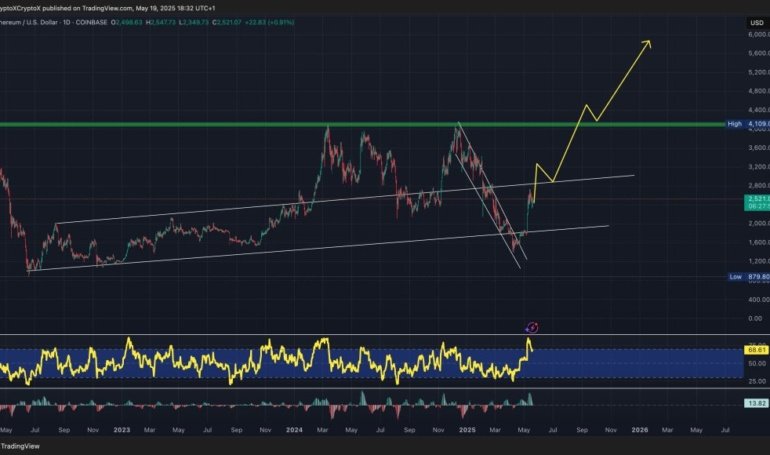Click the low price value L2,349.73
The image size is (770, 455).
[x=193, y=23]
